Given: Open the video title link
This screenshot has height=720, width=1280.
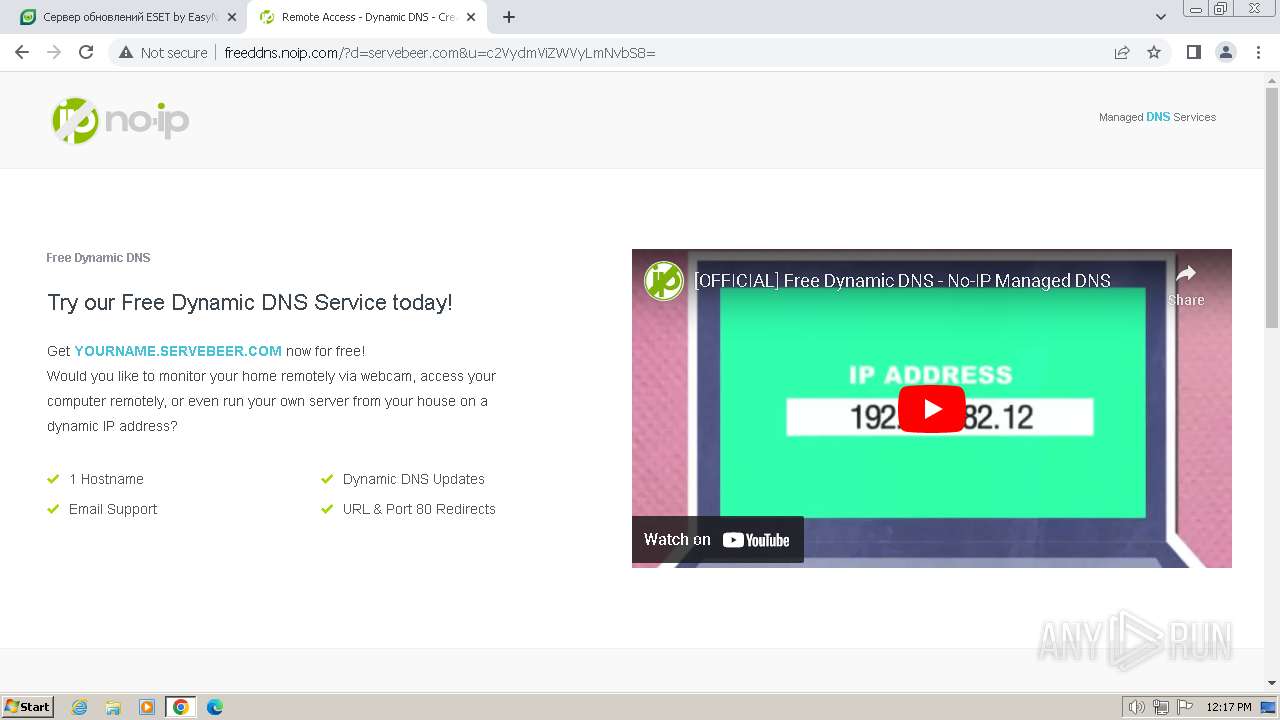Looking at the screenshot, I should point(902,281).
